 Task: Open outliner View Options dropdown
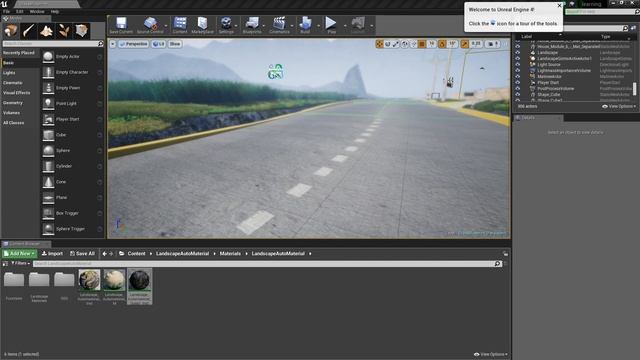(x=619, y=107)
